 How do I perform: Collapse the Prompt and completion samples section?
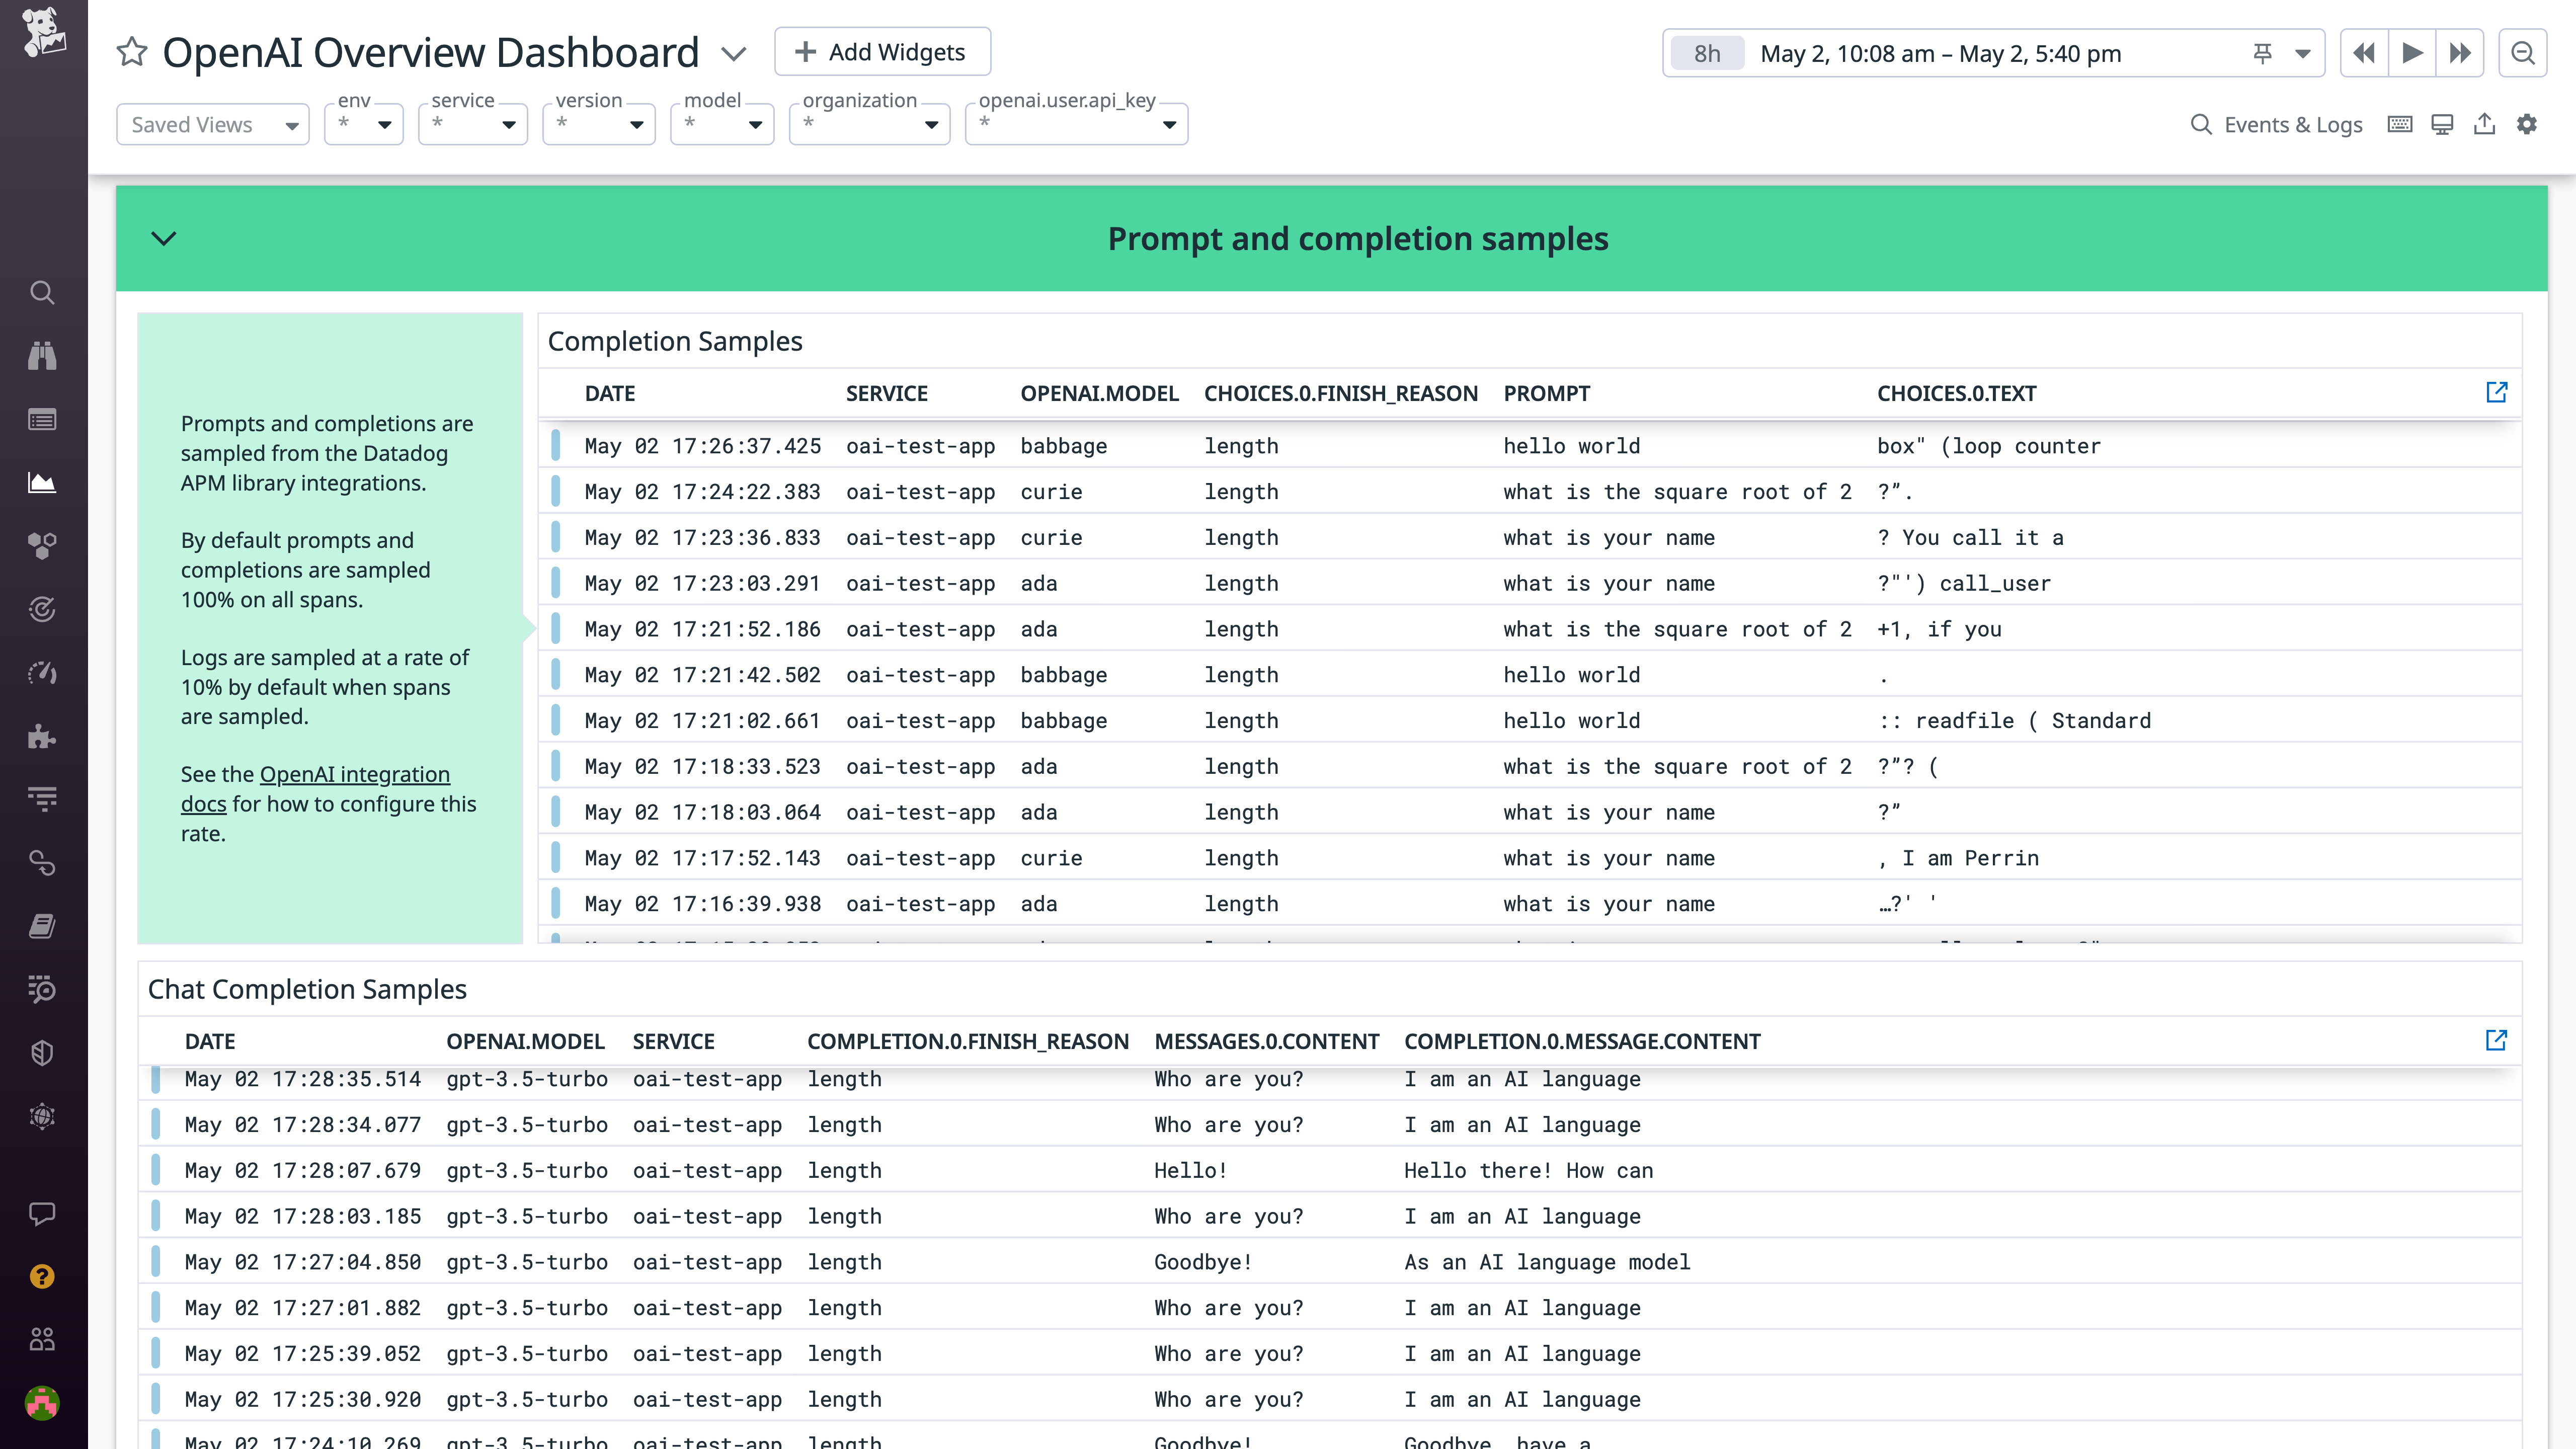pos(163,238)
